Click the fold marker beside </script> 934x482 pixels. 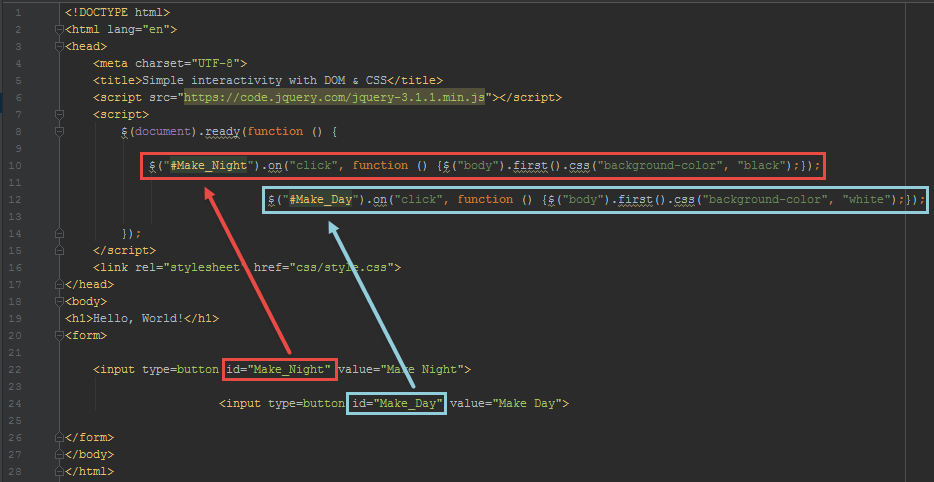[58, 250]
